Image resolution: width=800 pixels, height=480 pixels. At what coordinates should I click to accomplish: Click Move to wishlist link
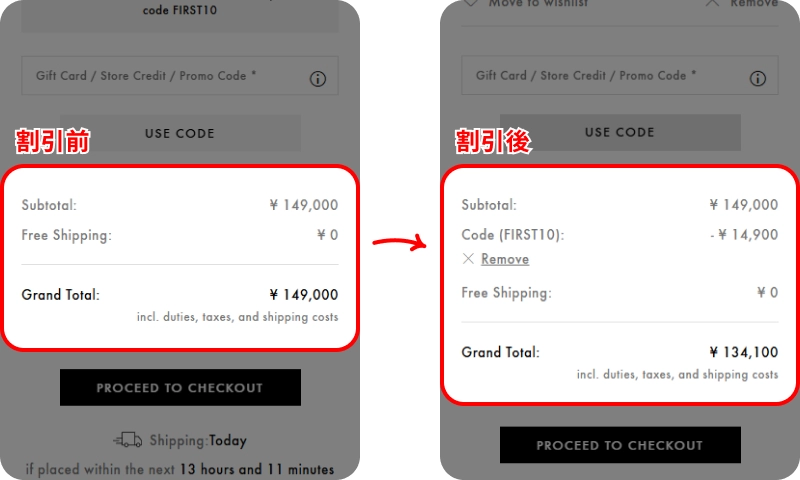(538, 4)
